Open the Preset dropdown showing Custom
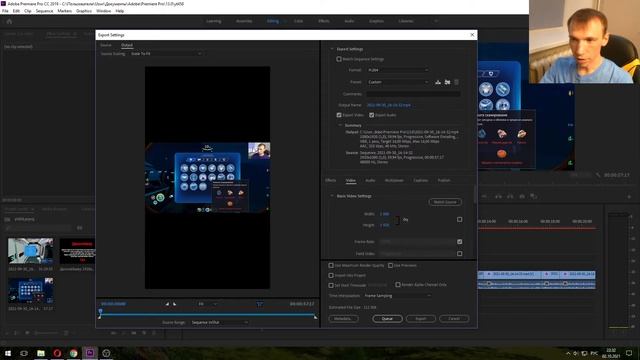Viewport: 640px width, 360px height. coord(398,82)
